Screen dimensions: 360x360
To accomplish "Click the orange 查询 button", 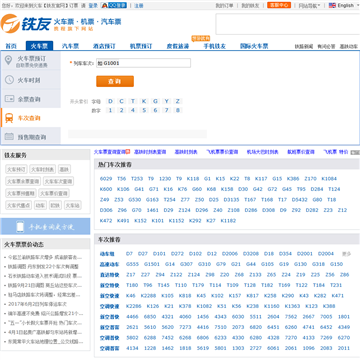I will click(x=115, y=81).
